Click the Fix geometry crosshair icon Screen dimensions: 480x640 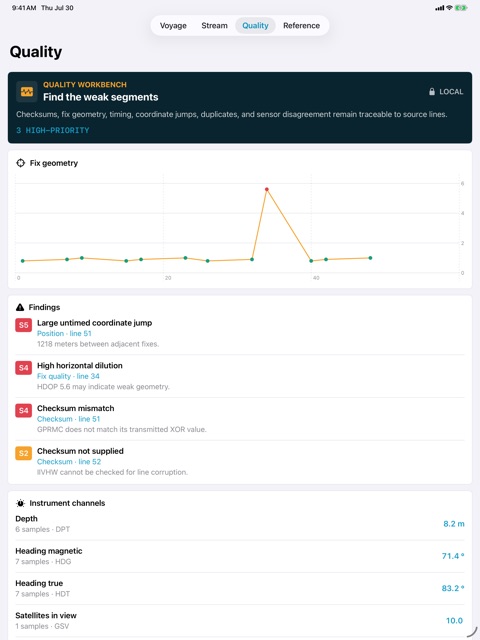coord(20,163)
